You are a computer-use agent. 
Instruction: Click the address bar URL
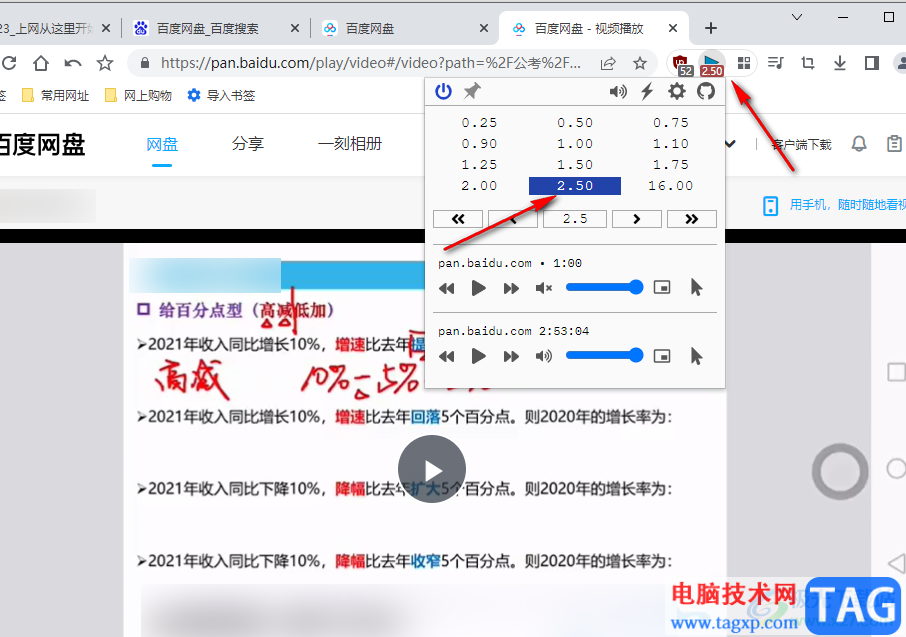(370, 62)
